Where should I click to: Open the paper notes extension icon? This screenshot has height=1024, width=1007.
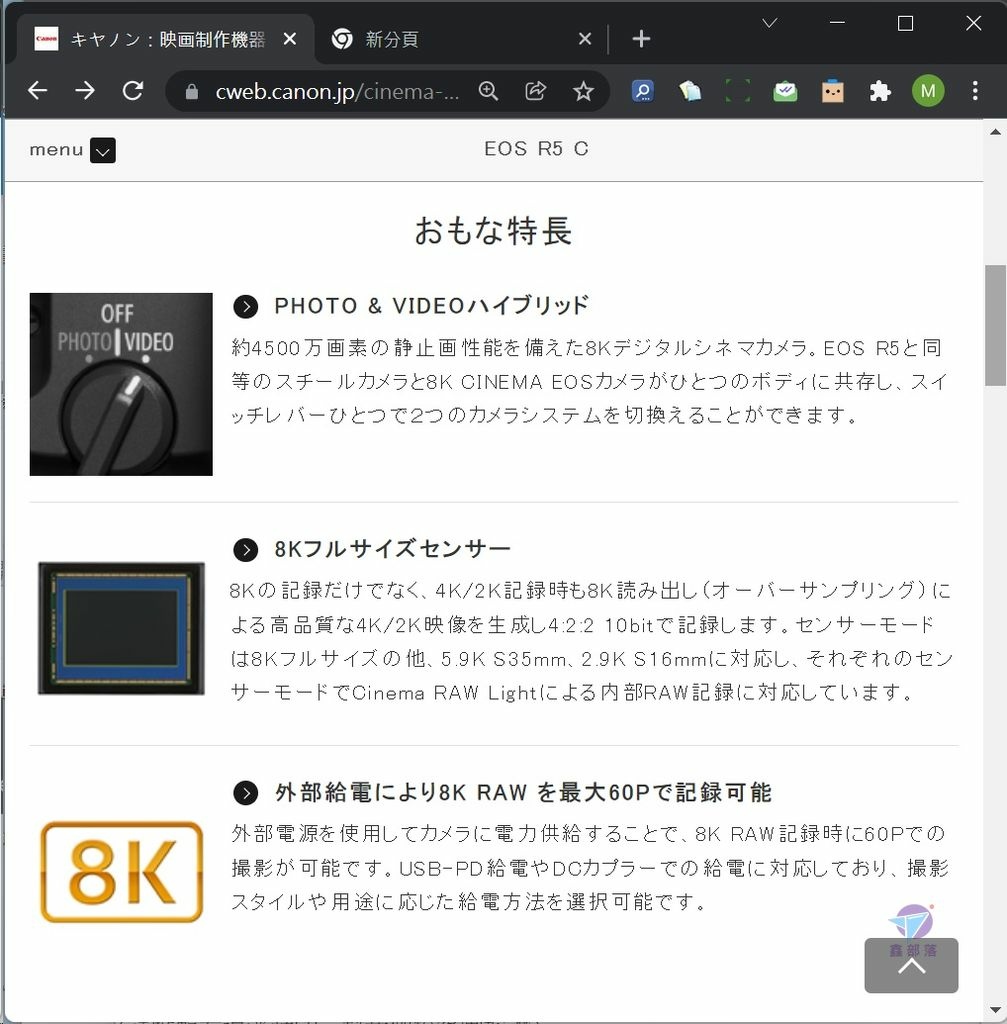pyautogui.click(x=690, y=91)
